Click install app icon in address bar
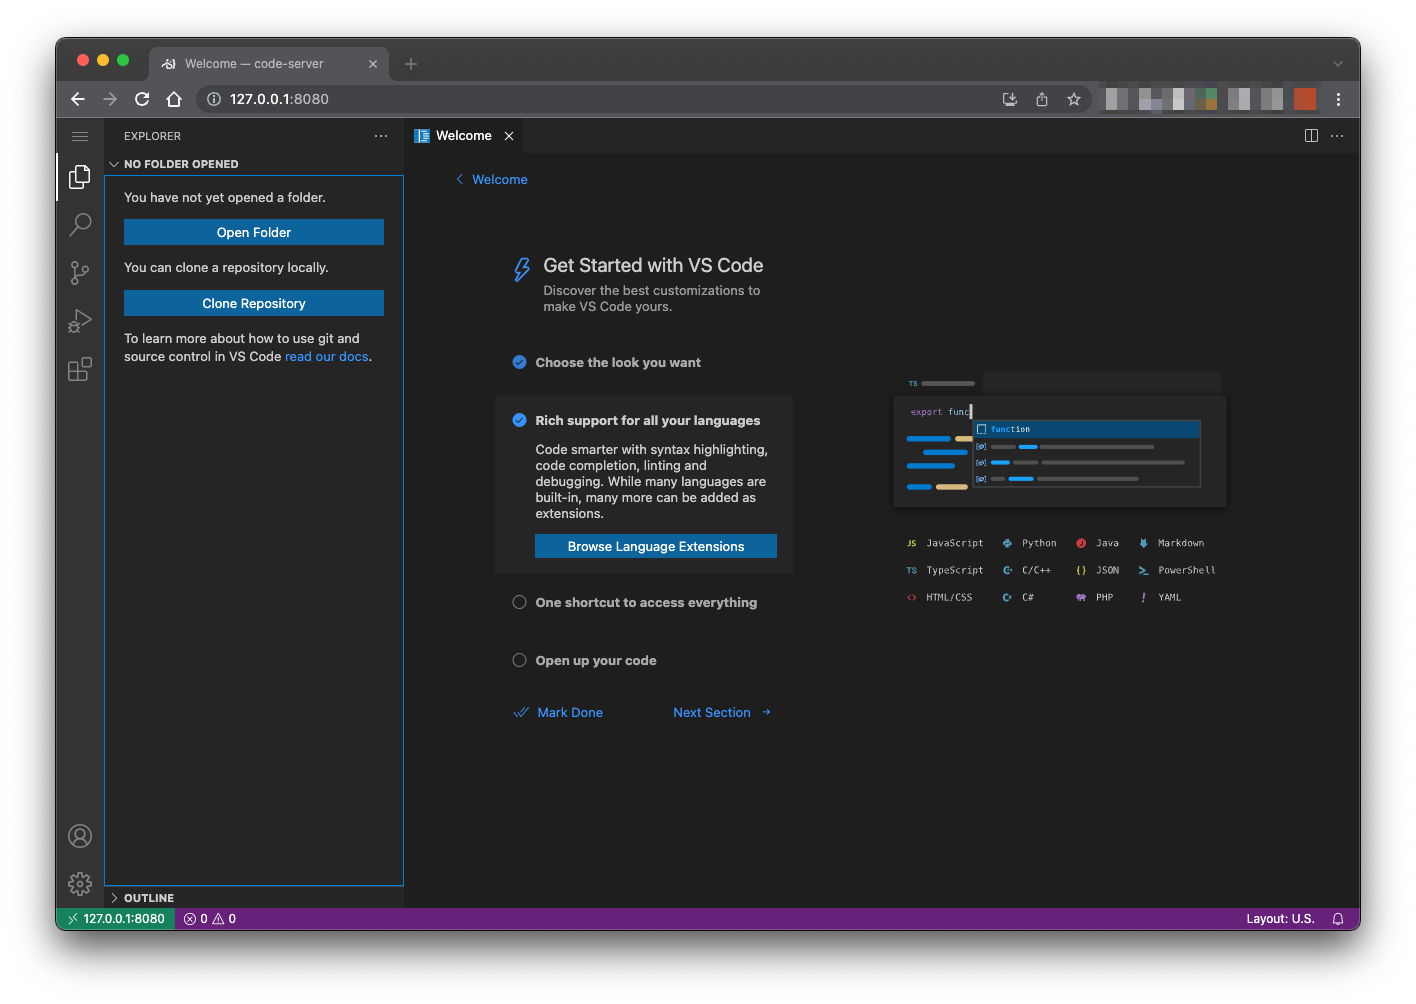The image size is (1416, 1004). [x=1010, y=99]
